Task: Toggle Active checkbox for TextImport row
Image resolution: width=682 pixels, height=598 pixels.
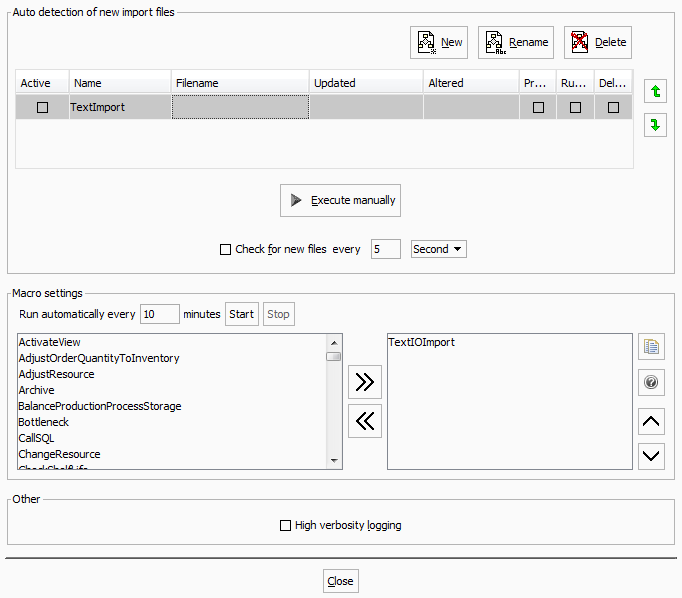Action: [x=42, y=107]
